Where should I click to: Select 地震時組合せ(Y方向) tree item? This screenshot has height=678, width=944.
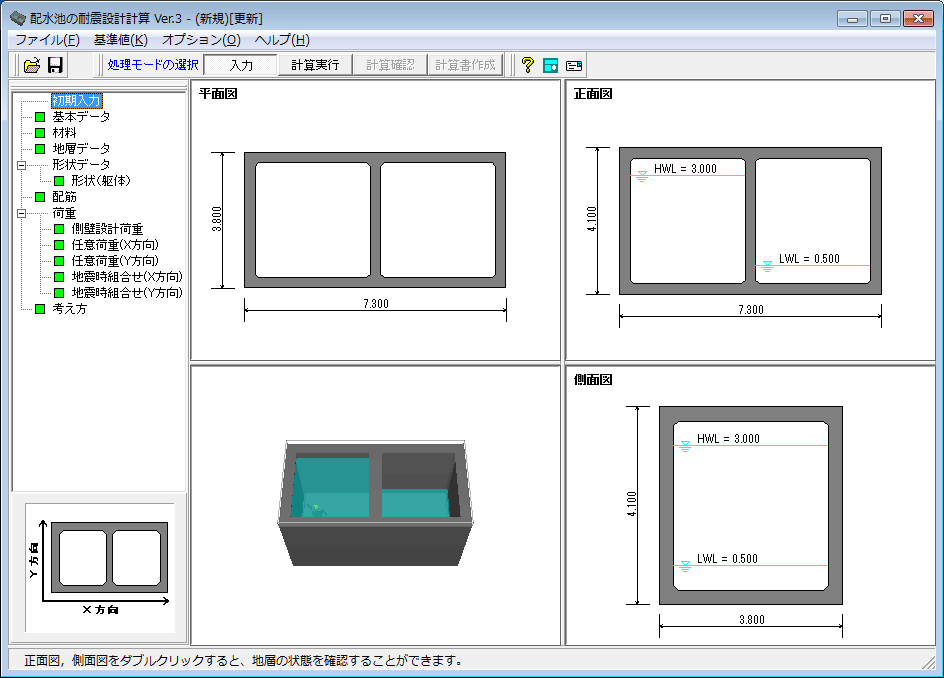[127, 293]
